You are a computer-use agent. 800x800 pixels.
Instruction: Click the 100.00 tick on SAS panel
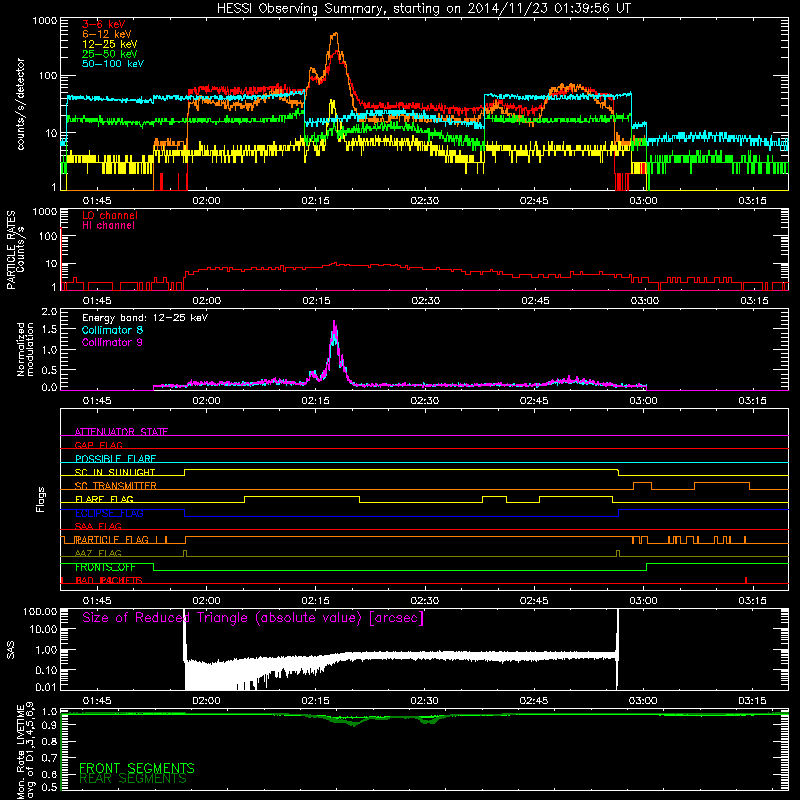[40, 612]
